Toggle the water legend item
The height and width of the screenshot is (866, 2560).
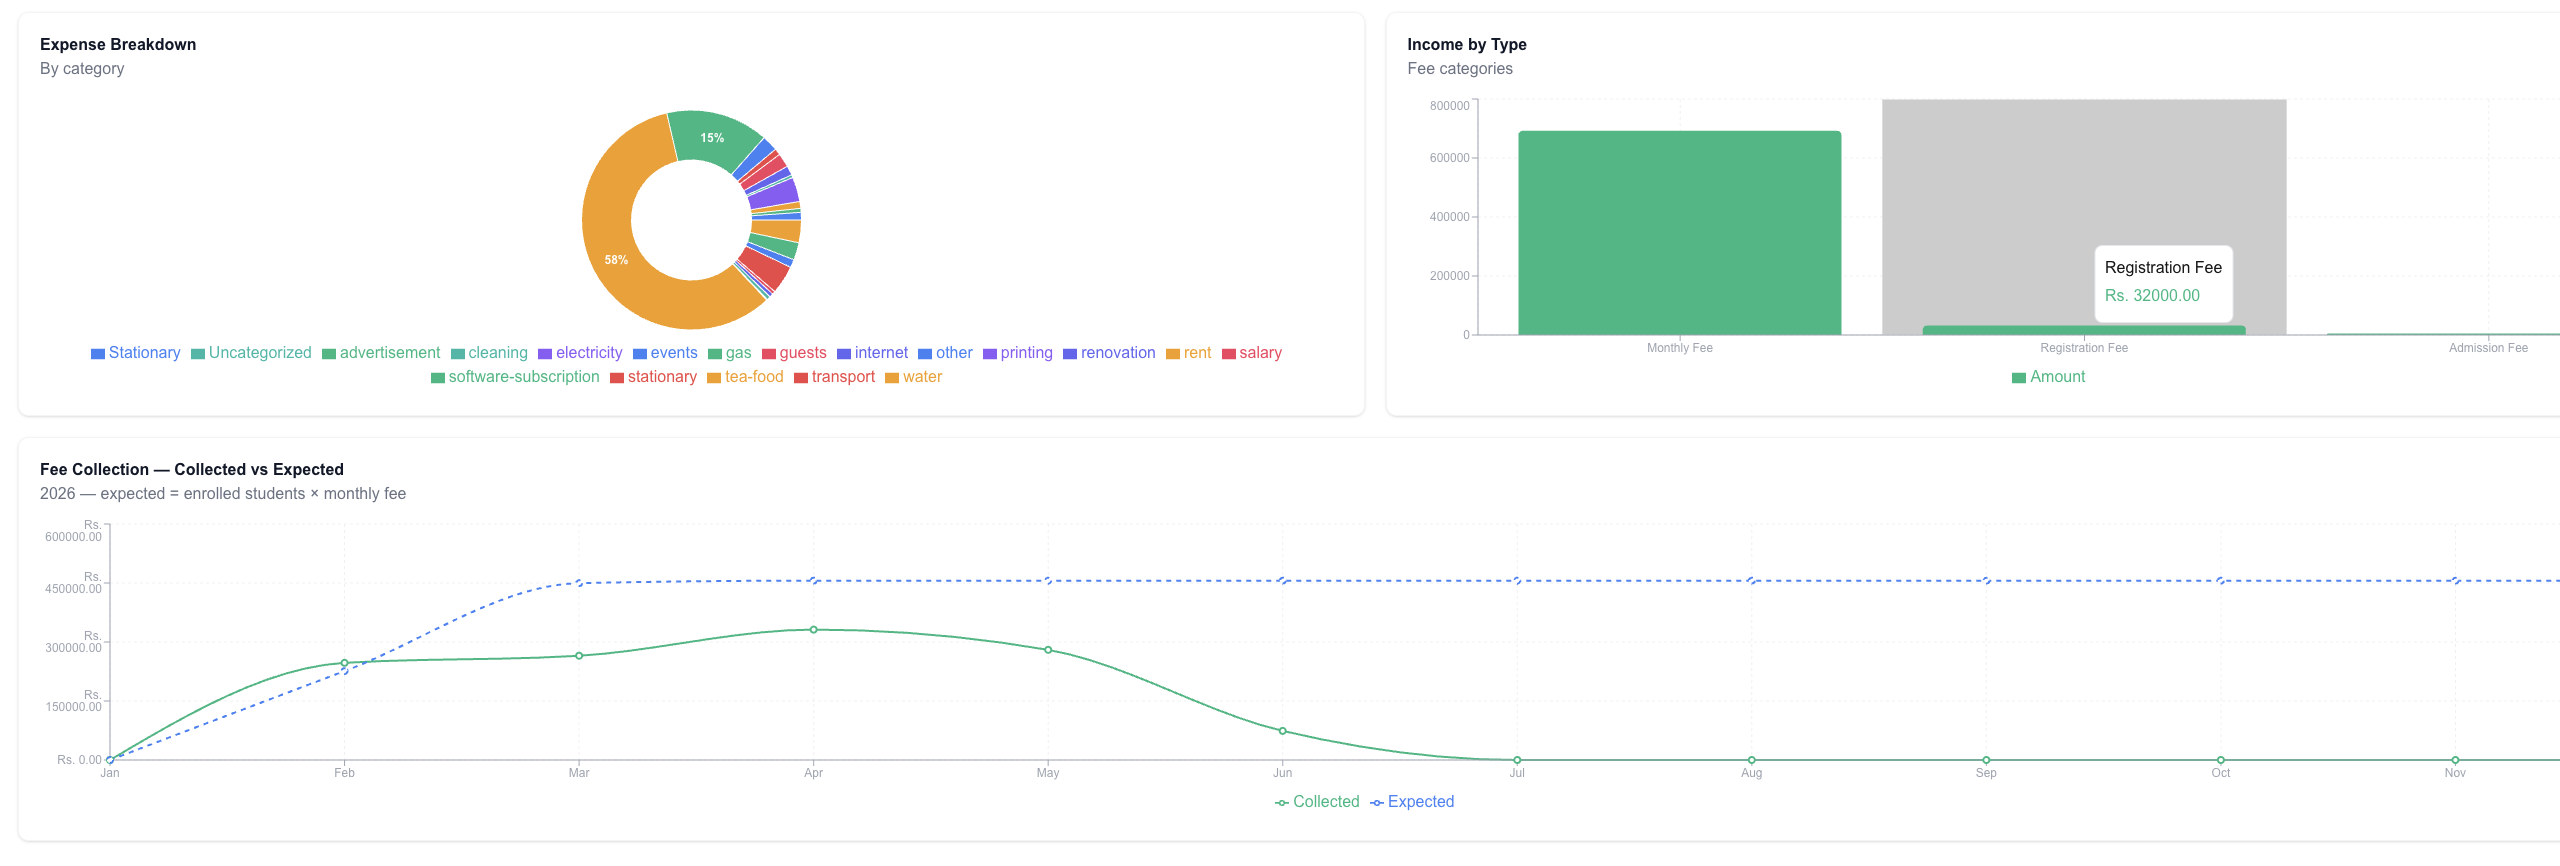click(913, 377)
